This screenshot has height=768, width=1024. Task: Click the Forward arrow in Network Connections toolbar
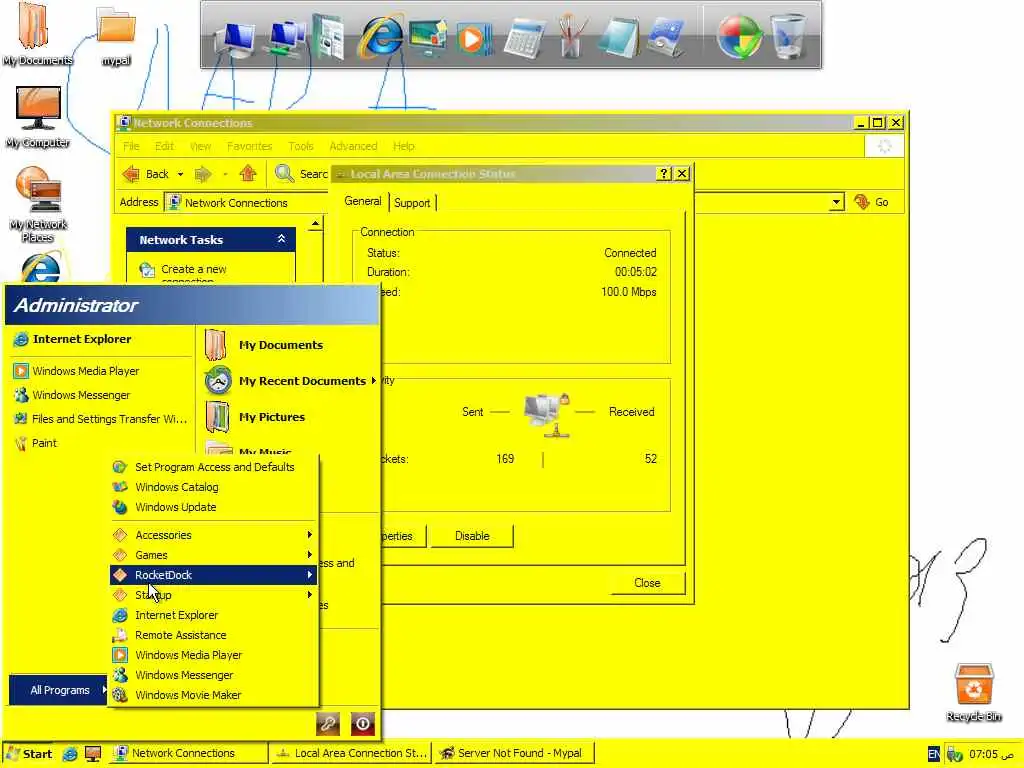click(x=204, y=174)
